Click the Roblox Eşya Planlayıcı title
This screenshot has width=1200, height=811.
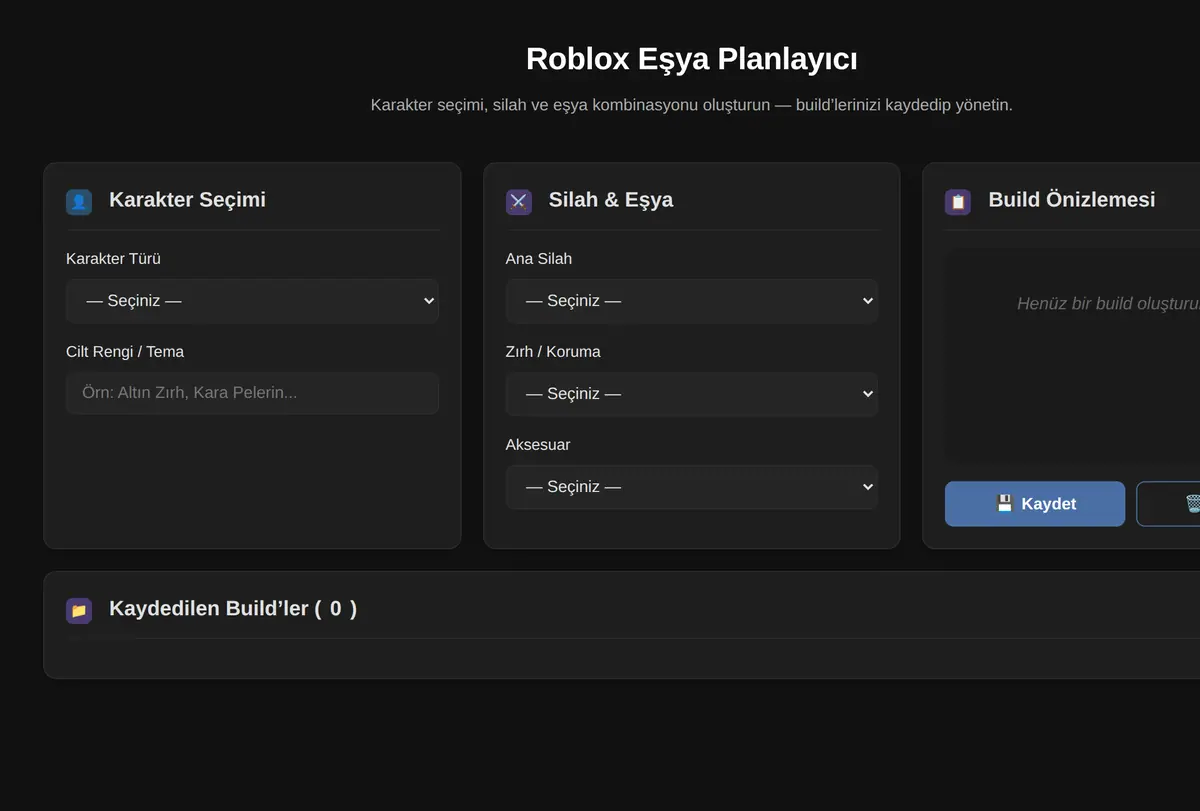(692, 59)
